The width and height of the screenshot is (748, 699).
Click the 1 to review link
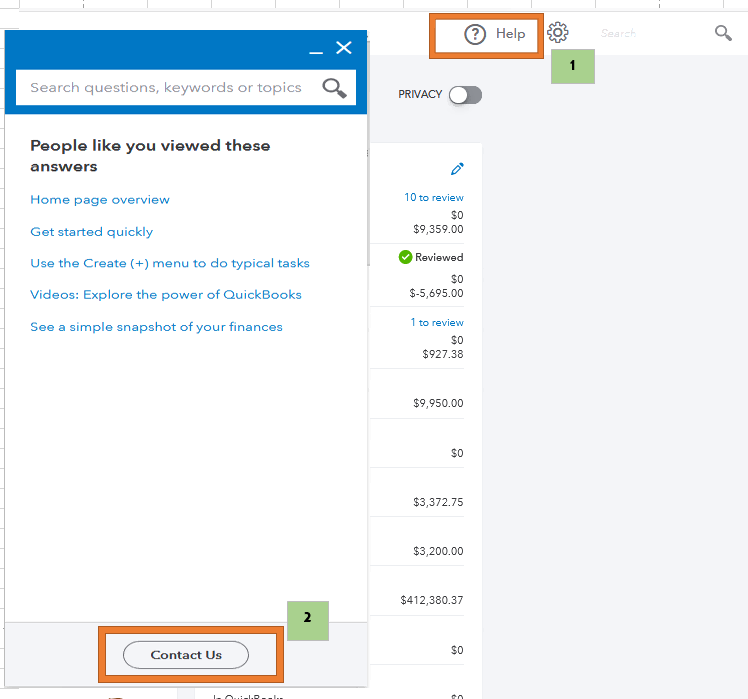[x=436, y=323]
